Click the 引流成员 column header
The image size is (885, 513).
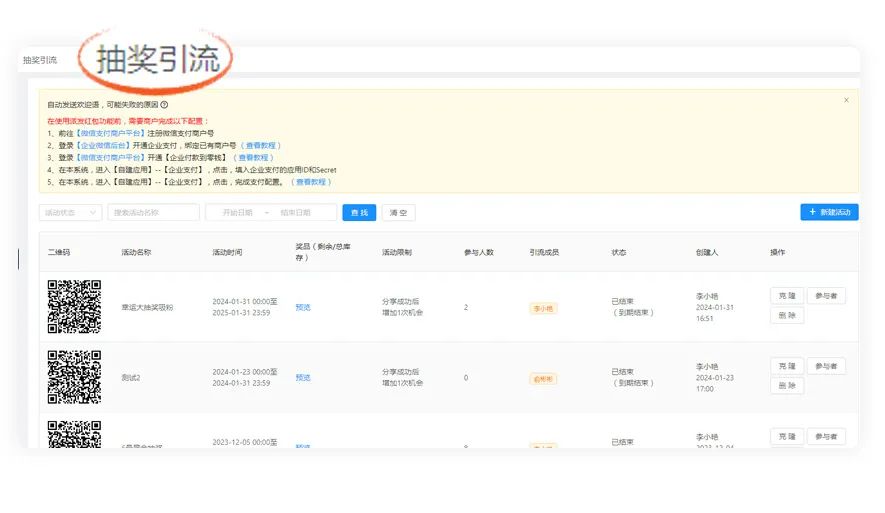click(544, 252)
